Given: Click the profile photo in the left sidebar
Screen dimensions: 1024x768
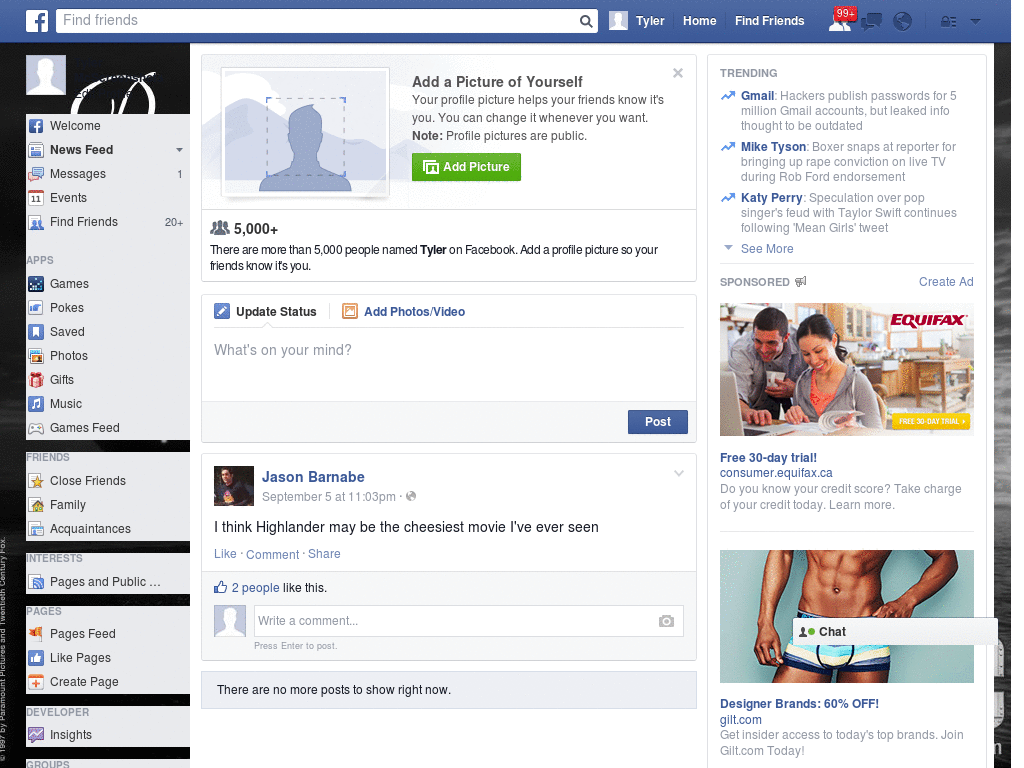Looking at the screenshot, I should [46, 75].
